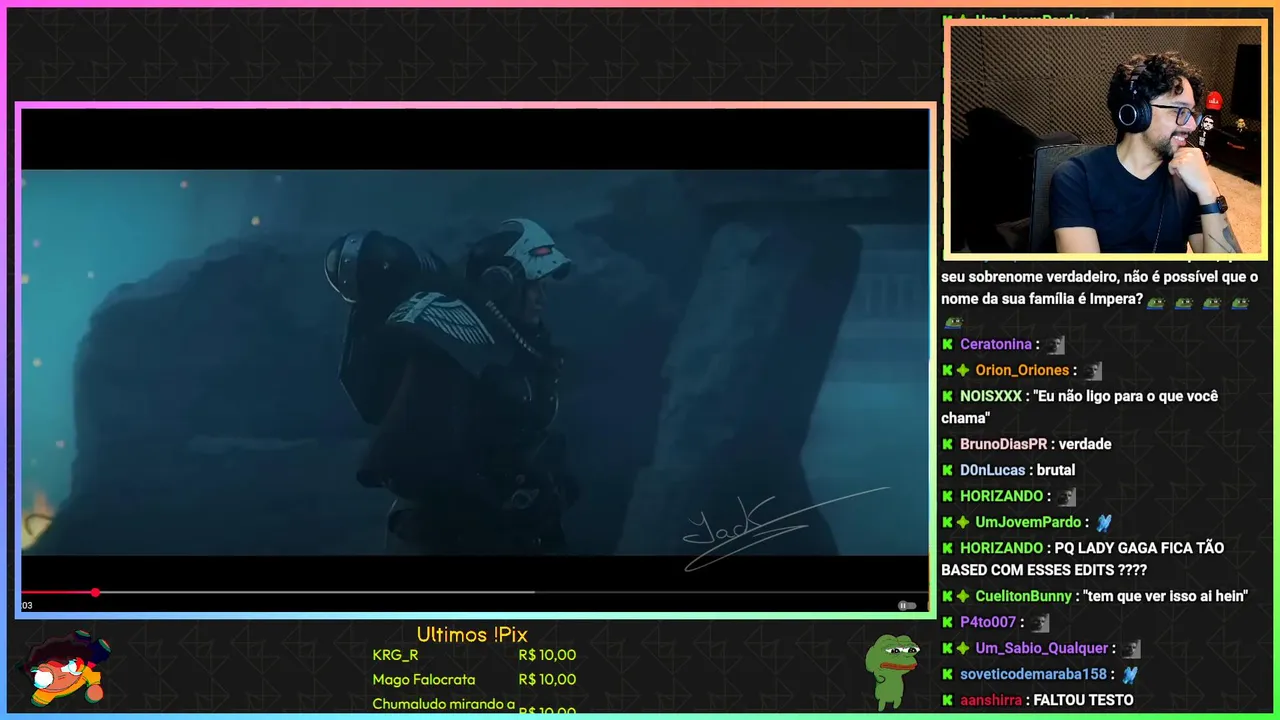Click the blue emote in soveticodemaraba158's message
The image size is (1280, 720).
(x=1130, y=675)
